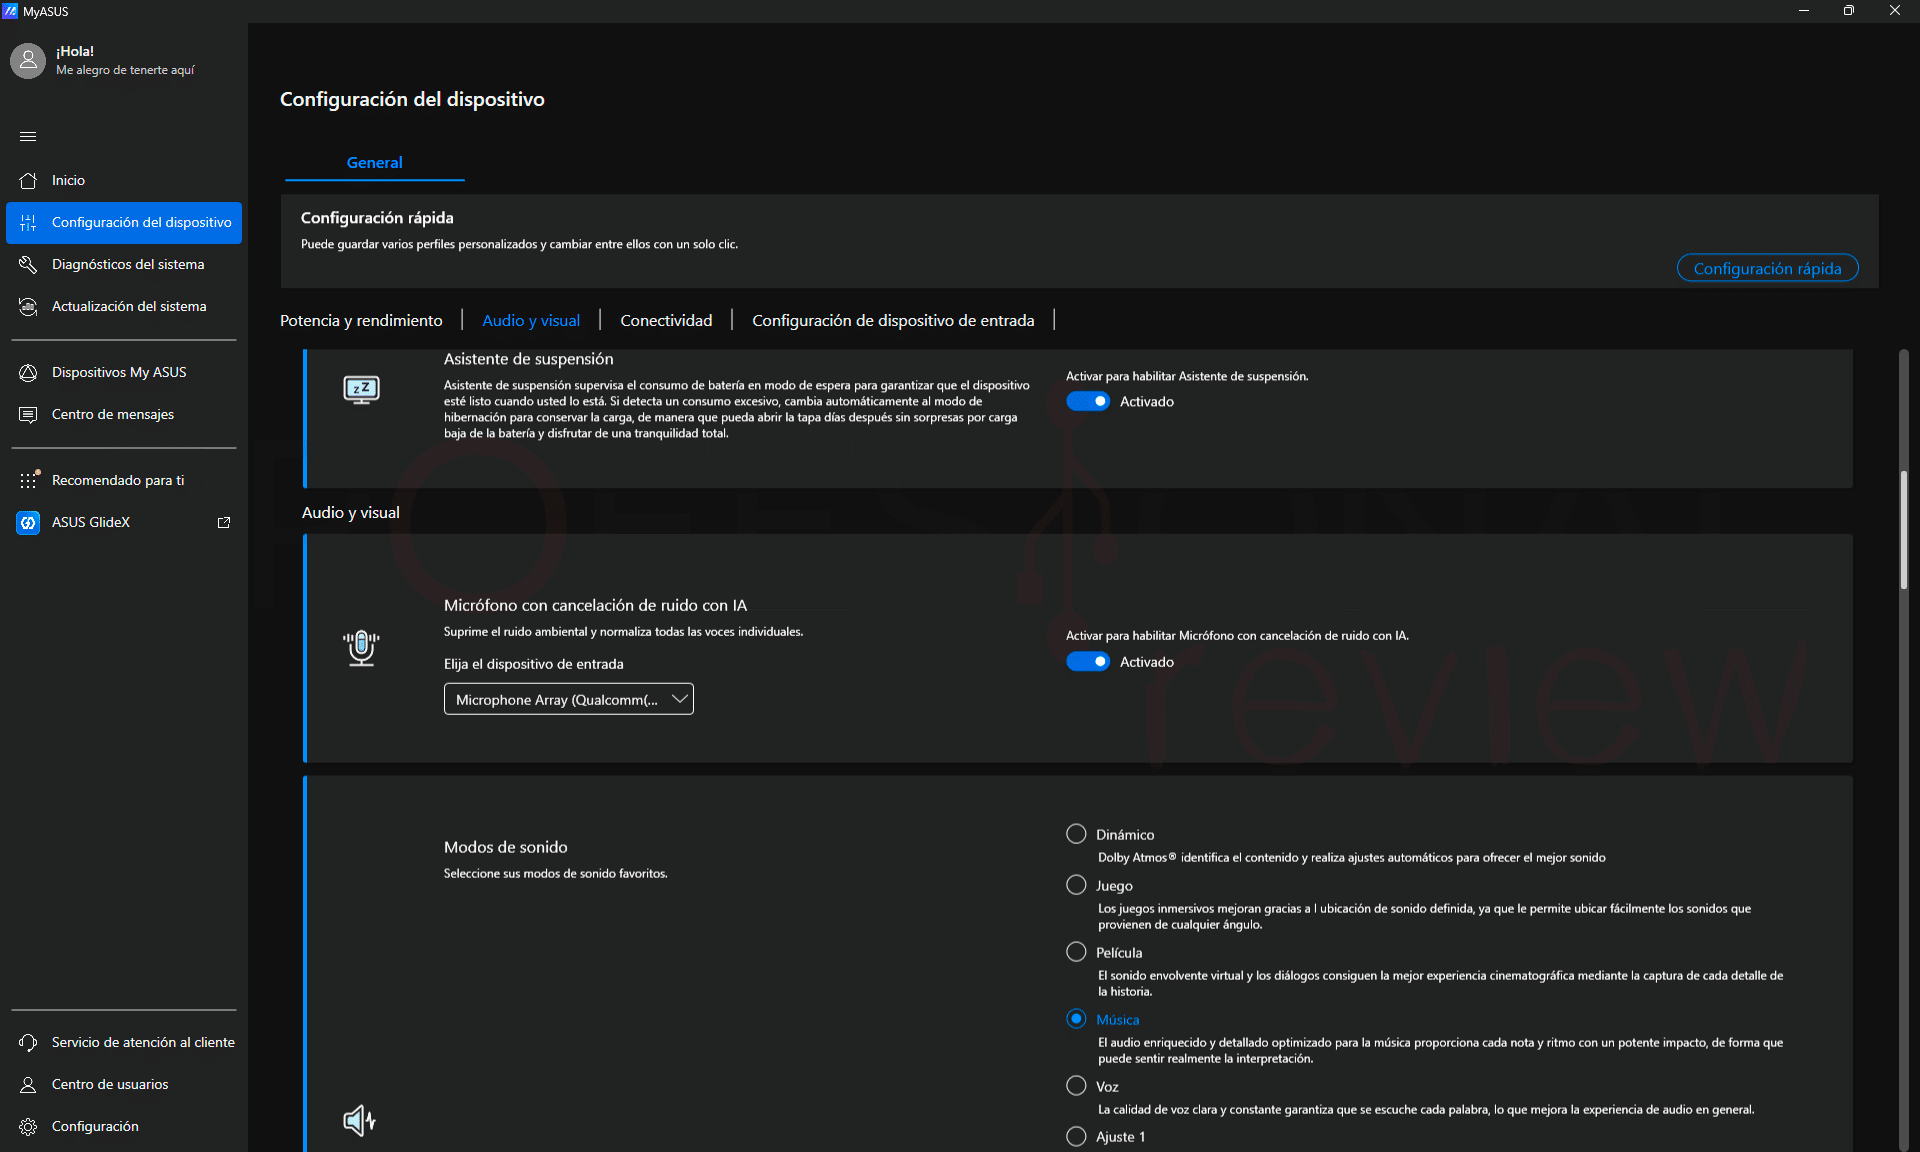Click the Actualización del sistema icon

click(x=28, y=307)
